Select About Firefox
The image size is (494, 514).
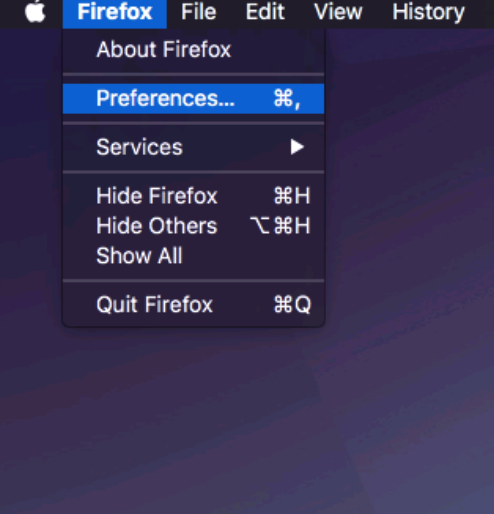[x=193, y=50]
